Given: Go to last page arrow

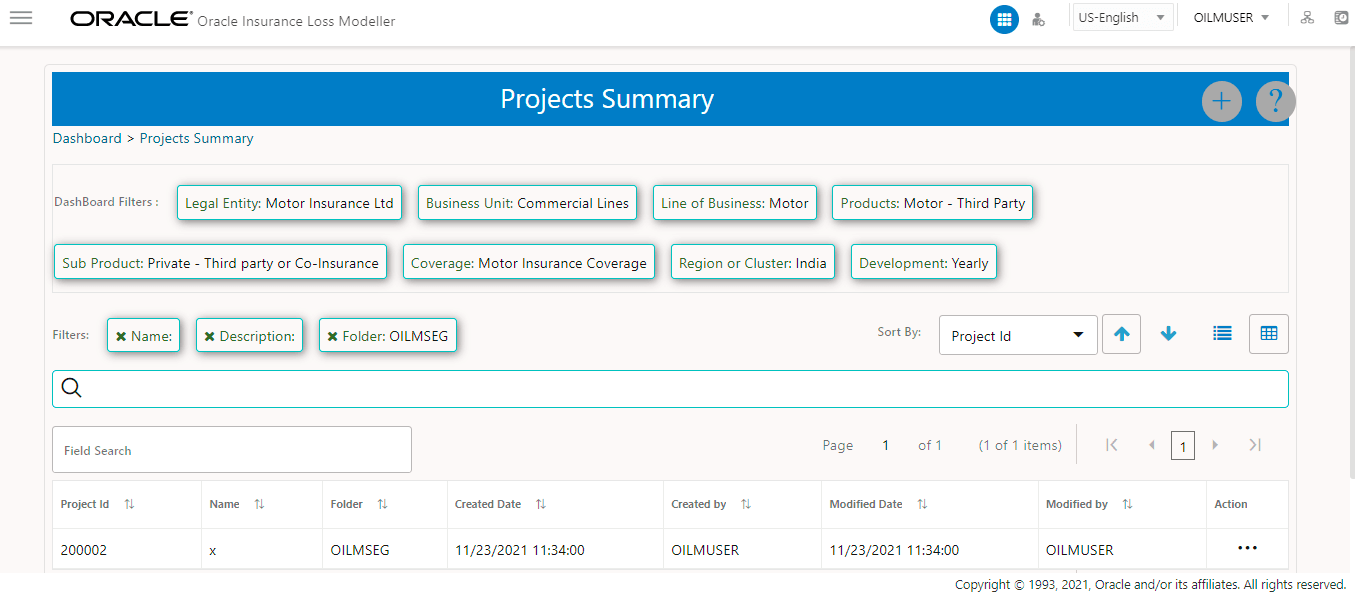Looking at the screenshot, I should click(1255, 445).
